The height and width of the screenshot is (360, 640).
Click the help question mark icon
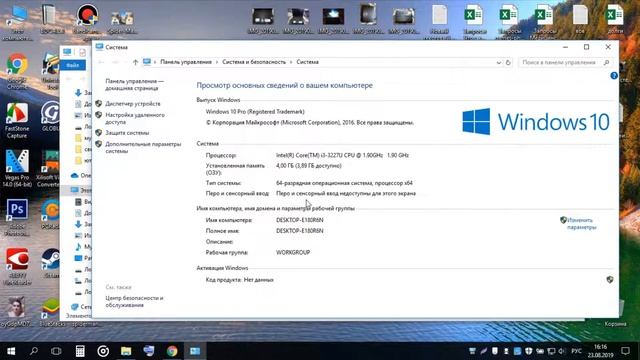point(613,76)
